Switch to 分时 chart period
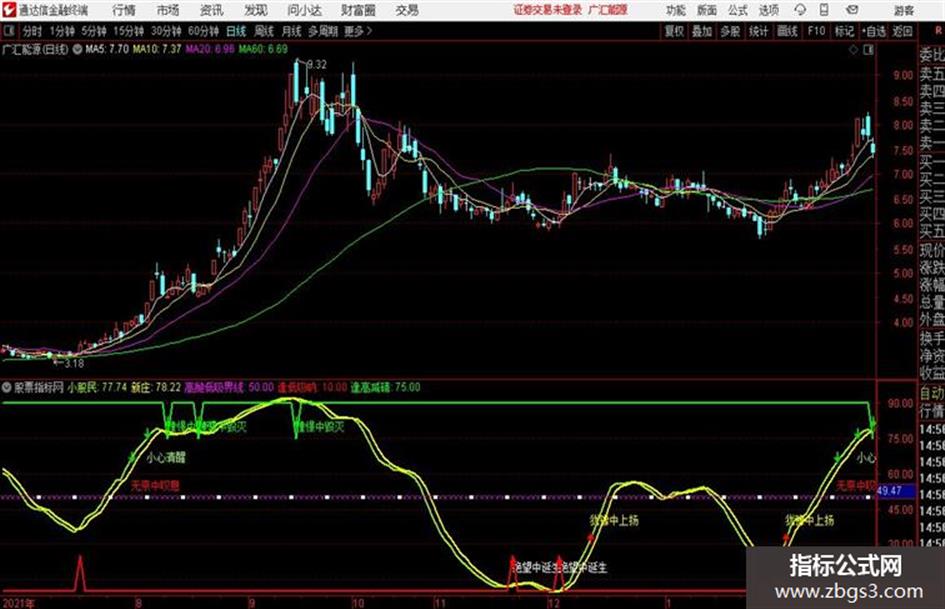Screen dimensions: 945x609 click(x=33, y=31)
